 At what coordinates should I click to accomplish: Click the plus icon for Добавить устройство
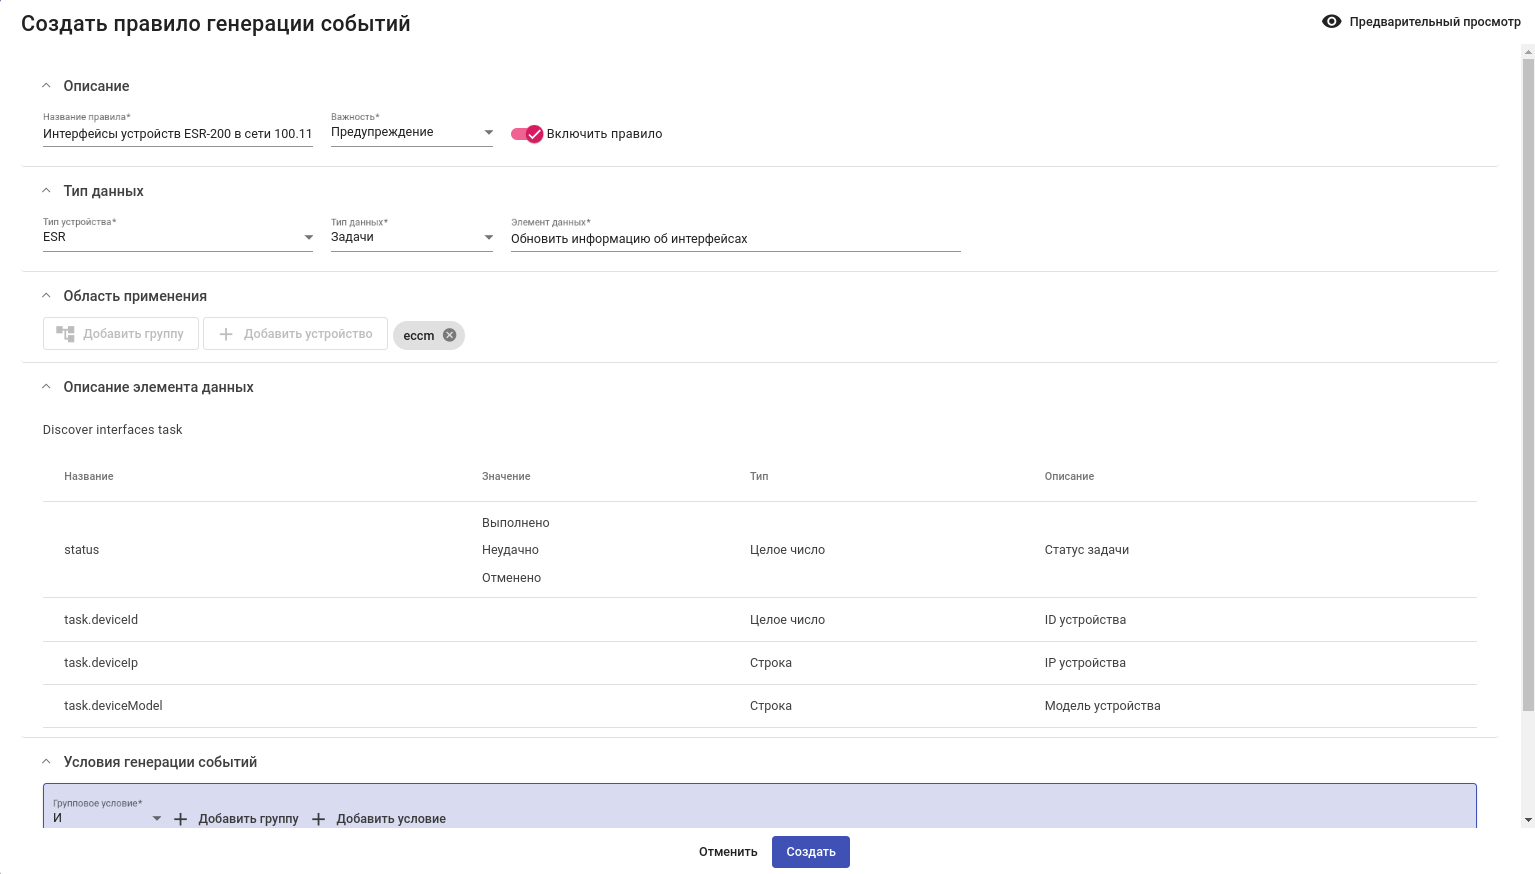pos(226,334)
